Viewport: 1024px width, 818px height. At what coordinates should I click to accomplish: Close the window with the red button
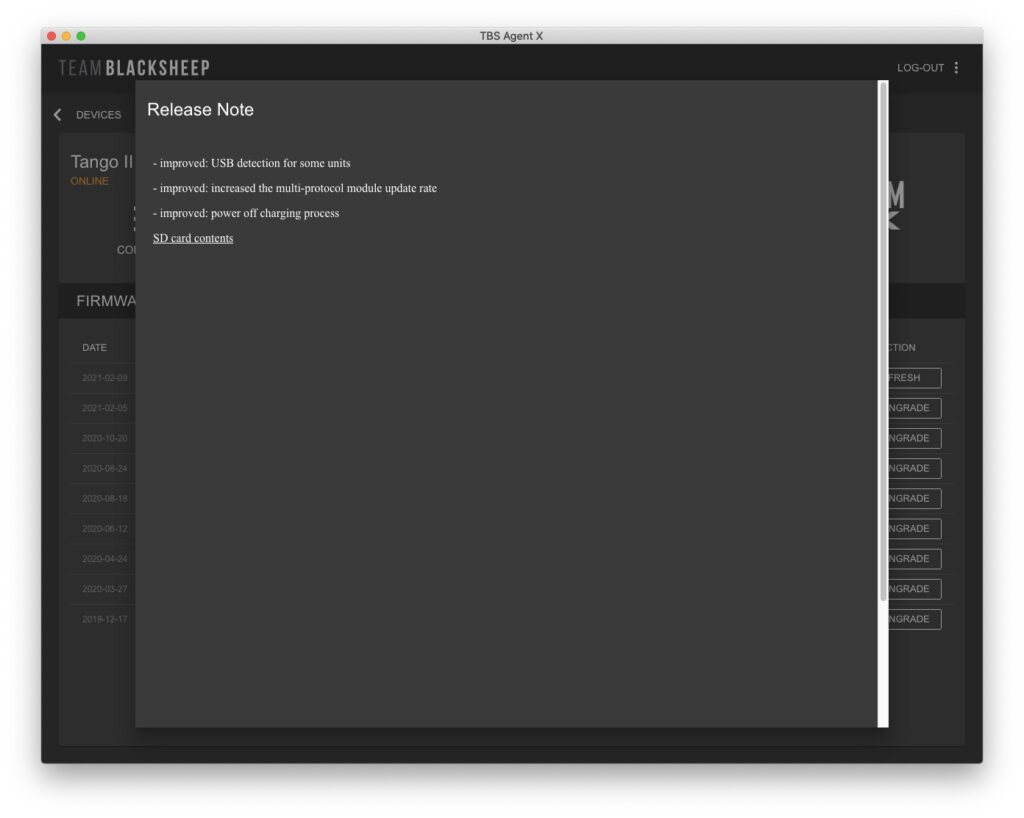tap(52, 36)
